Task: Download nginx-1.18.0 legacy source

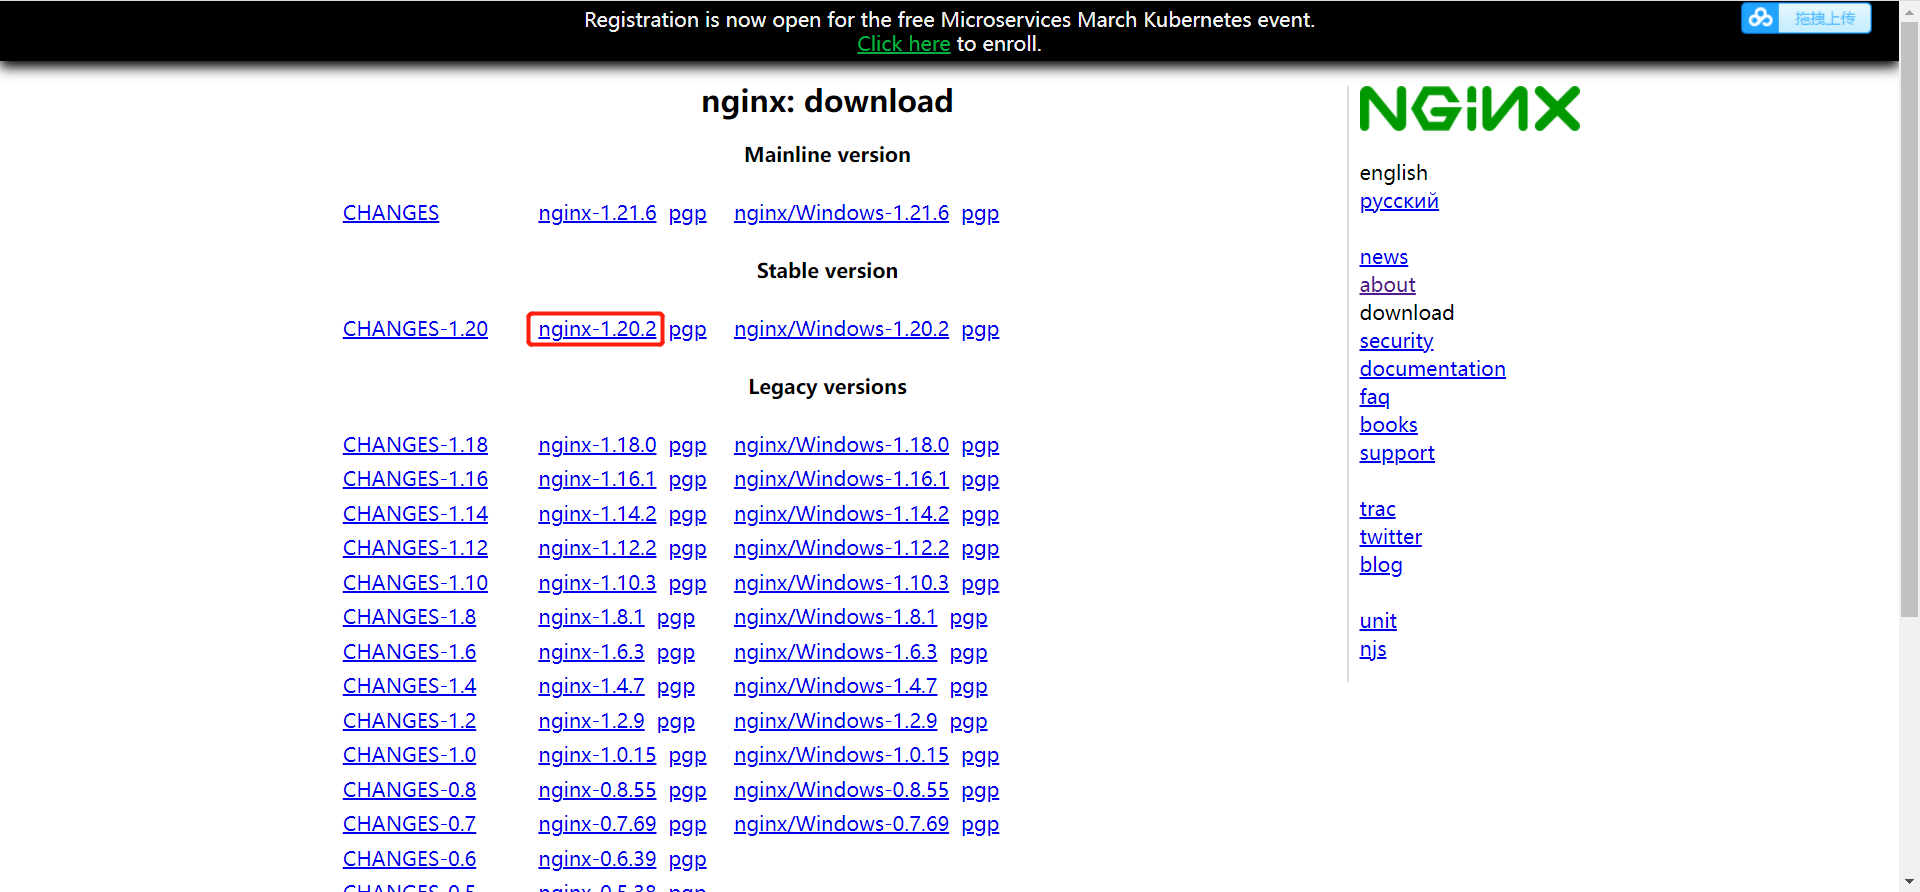Action: point(597,445)
